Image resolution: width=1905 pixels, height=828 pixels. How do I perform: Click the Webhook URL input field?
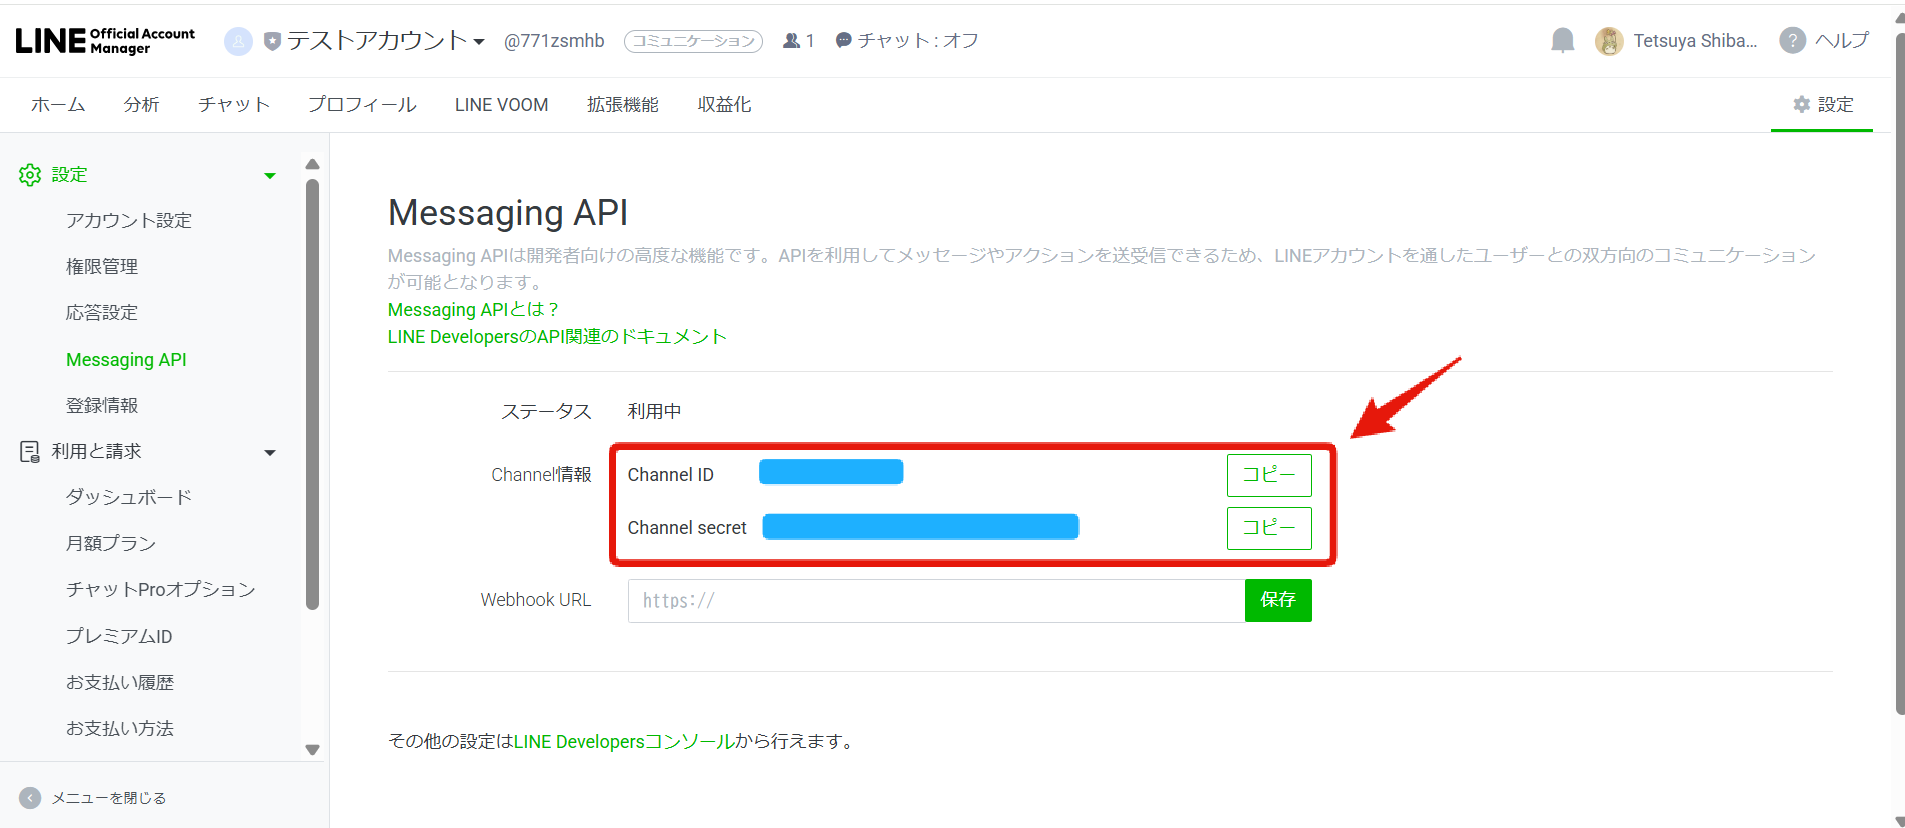pos(936,601)
